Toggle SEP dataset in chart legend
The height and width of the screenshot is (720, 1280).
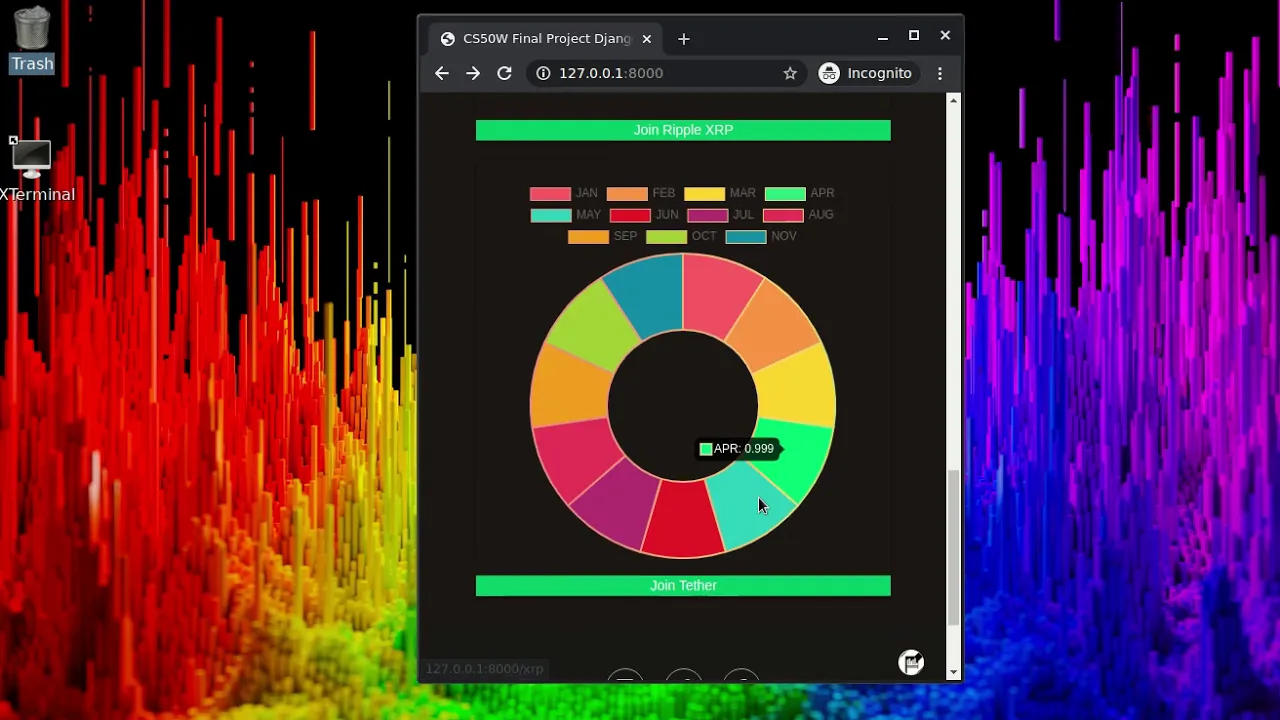point(602,237)
